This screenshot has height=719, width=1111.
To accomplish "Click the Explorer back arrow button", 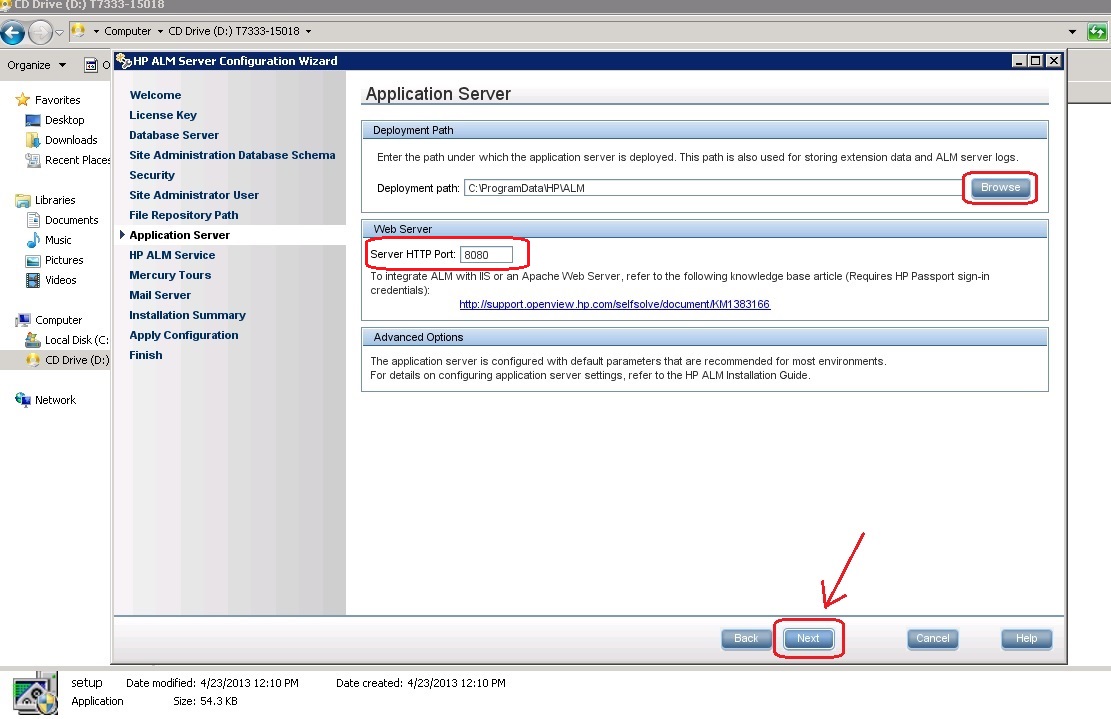I will (x=12, y=32).
